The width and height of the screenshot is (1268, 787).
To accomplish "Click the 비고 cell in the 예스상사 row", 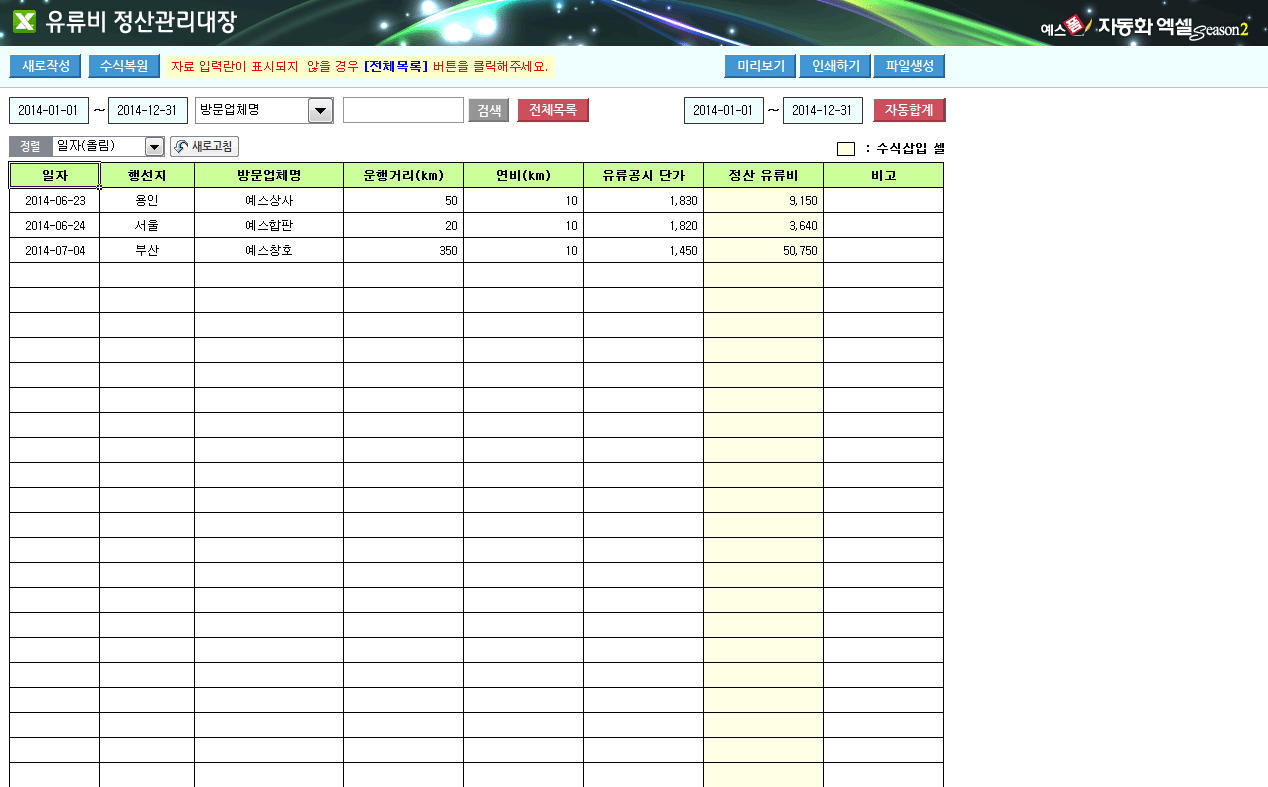I will click(884, 200).
